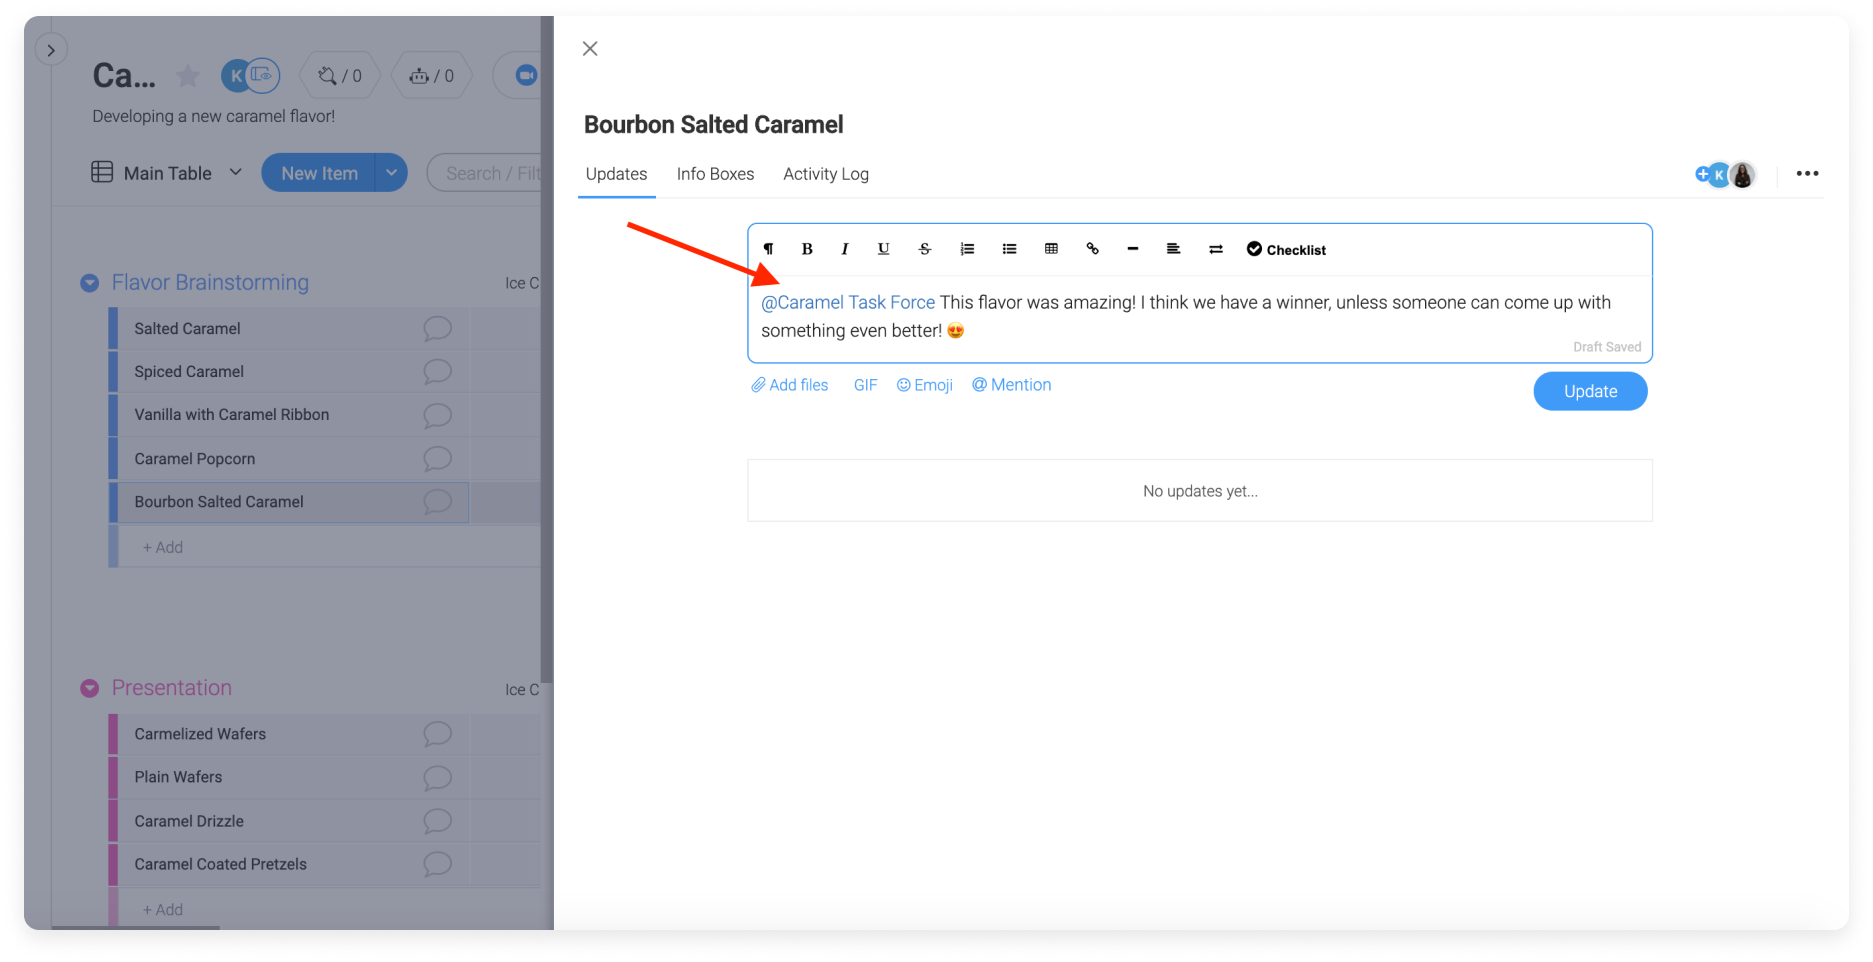The image size is (1873, 962).
Task: Open the automations counter
Action: (431, 76)
